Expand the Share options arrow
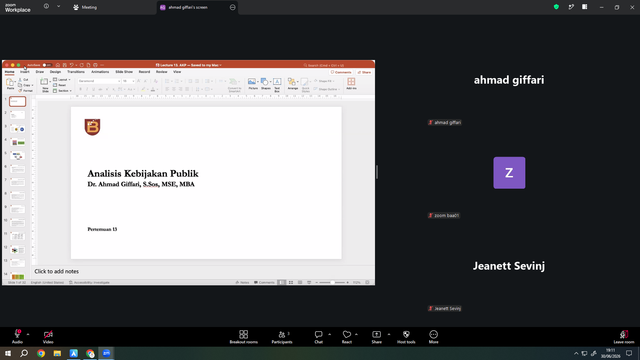The image size is (640, 360). tap(389, 334)
